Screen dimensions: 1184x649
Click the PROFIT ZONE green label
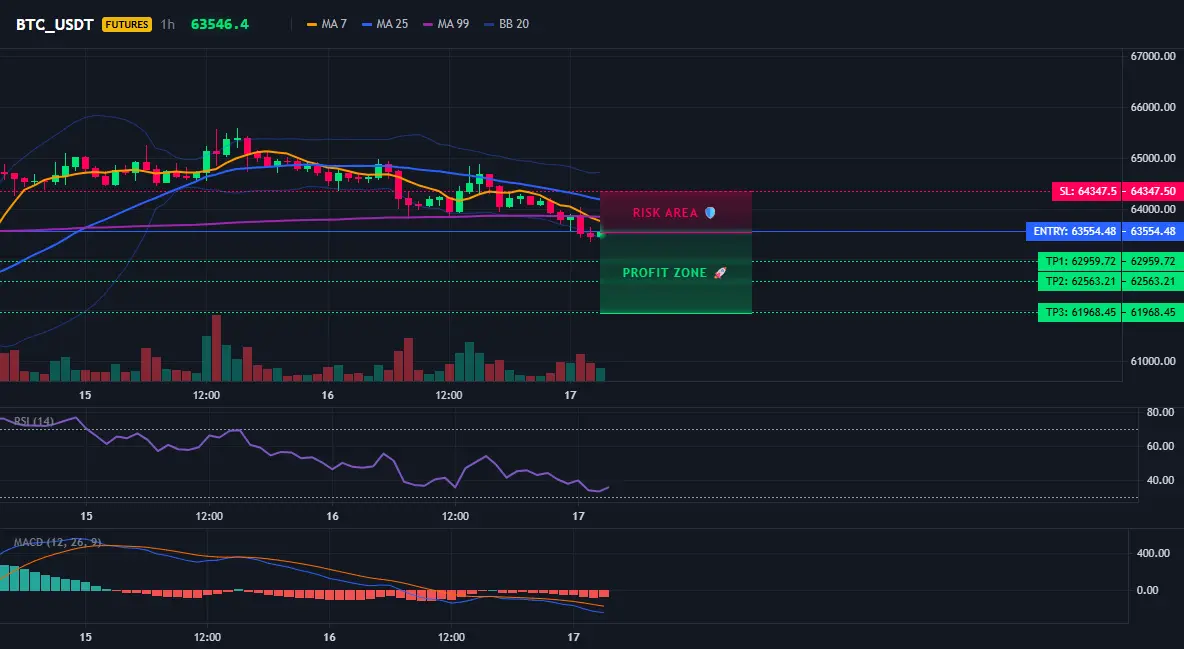coord(664,273)
